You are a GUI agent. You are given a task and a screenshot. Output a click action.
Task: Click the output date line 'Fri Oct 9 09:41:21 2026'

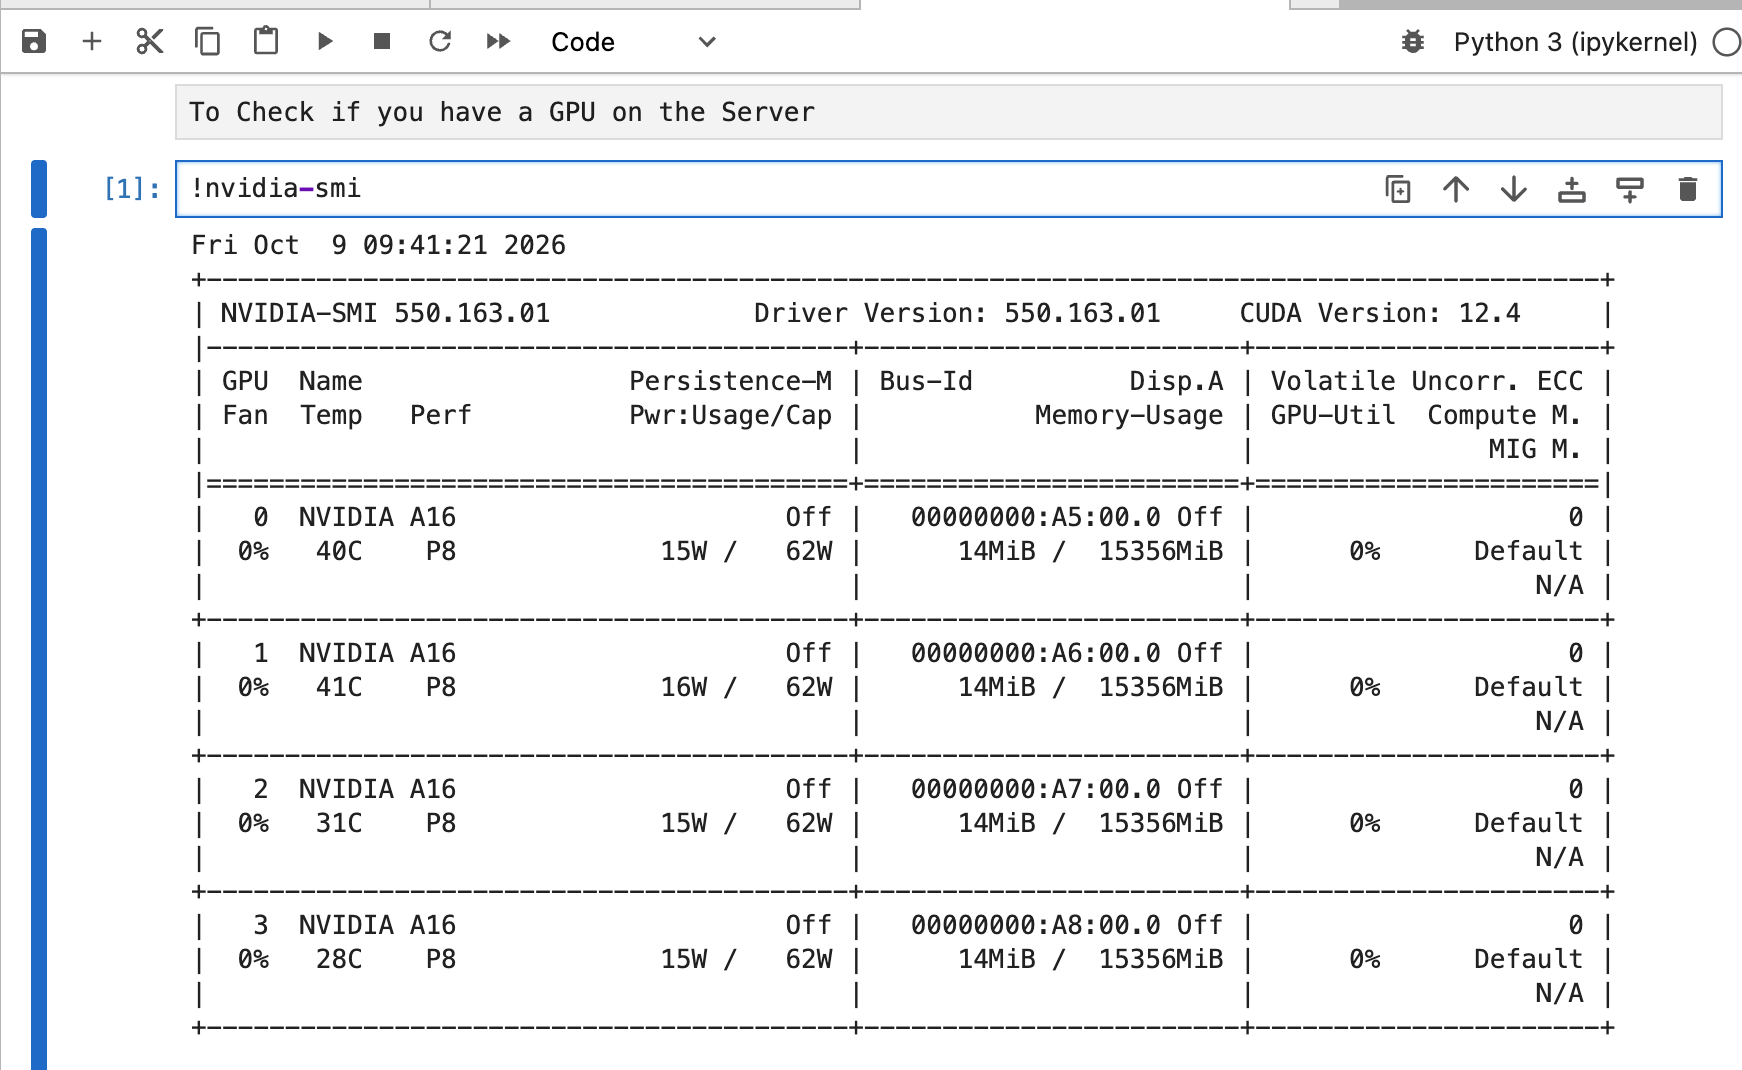(379, 245)
